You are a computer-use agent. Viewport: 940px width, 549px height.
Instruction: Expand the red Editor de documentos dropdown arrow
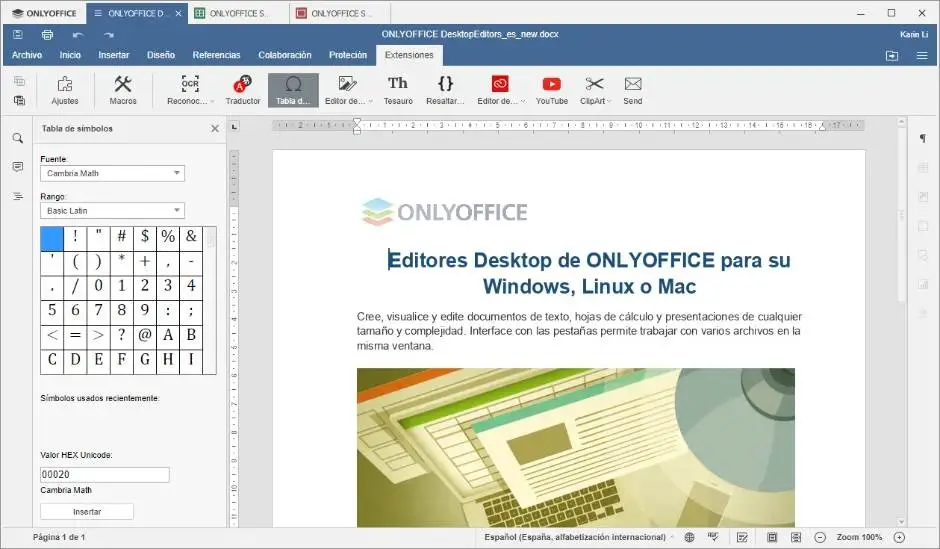523,101
